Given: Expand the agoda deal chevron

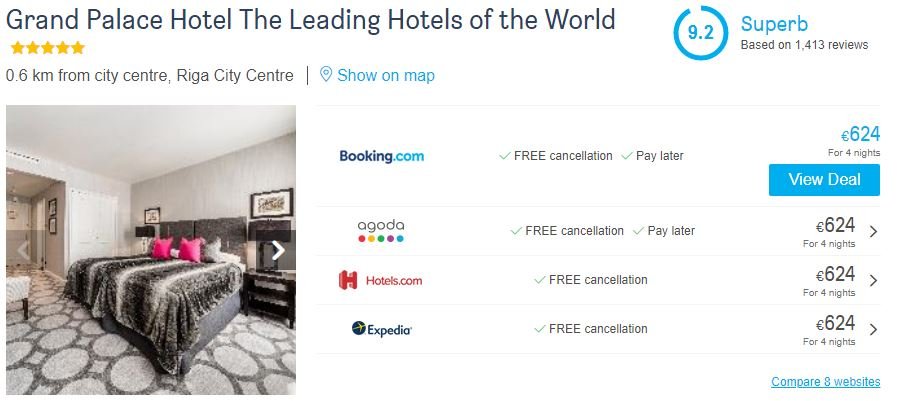Looking at the screenshot, I should click(x=873, y=232).
